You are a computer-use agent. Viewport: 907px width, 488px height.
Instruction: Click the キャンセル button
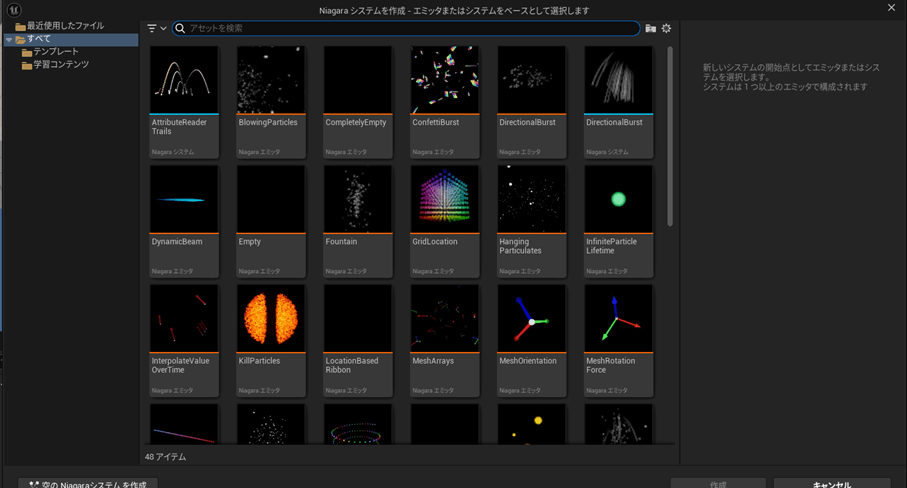tap(832, 483)
